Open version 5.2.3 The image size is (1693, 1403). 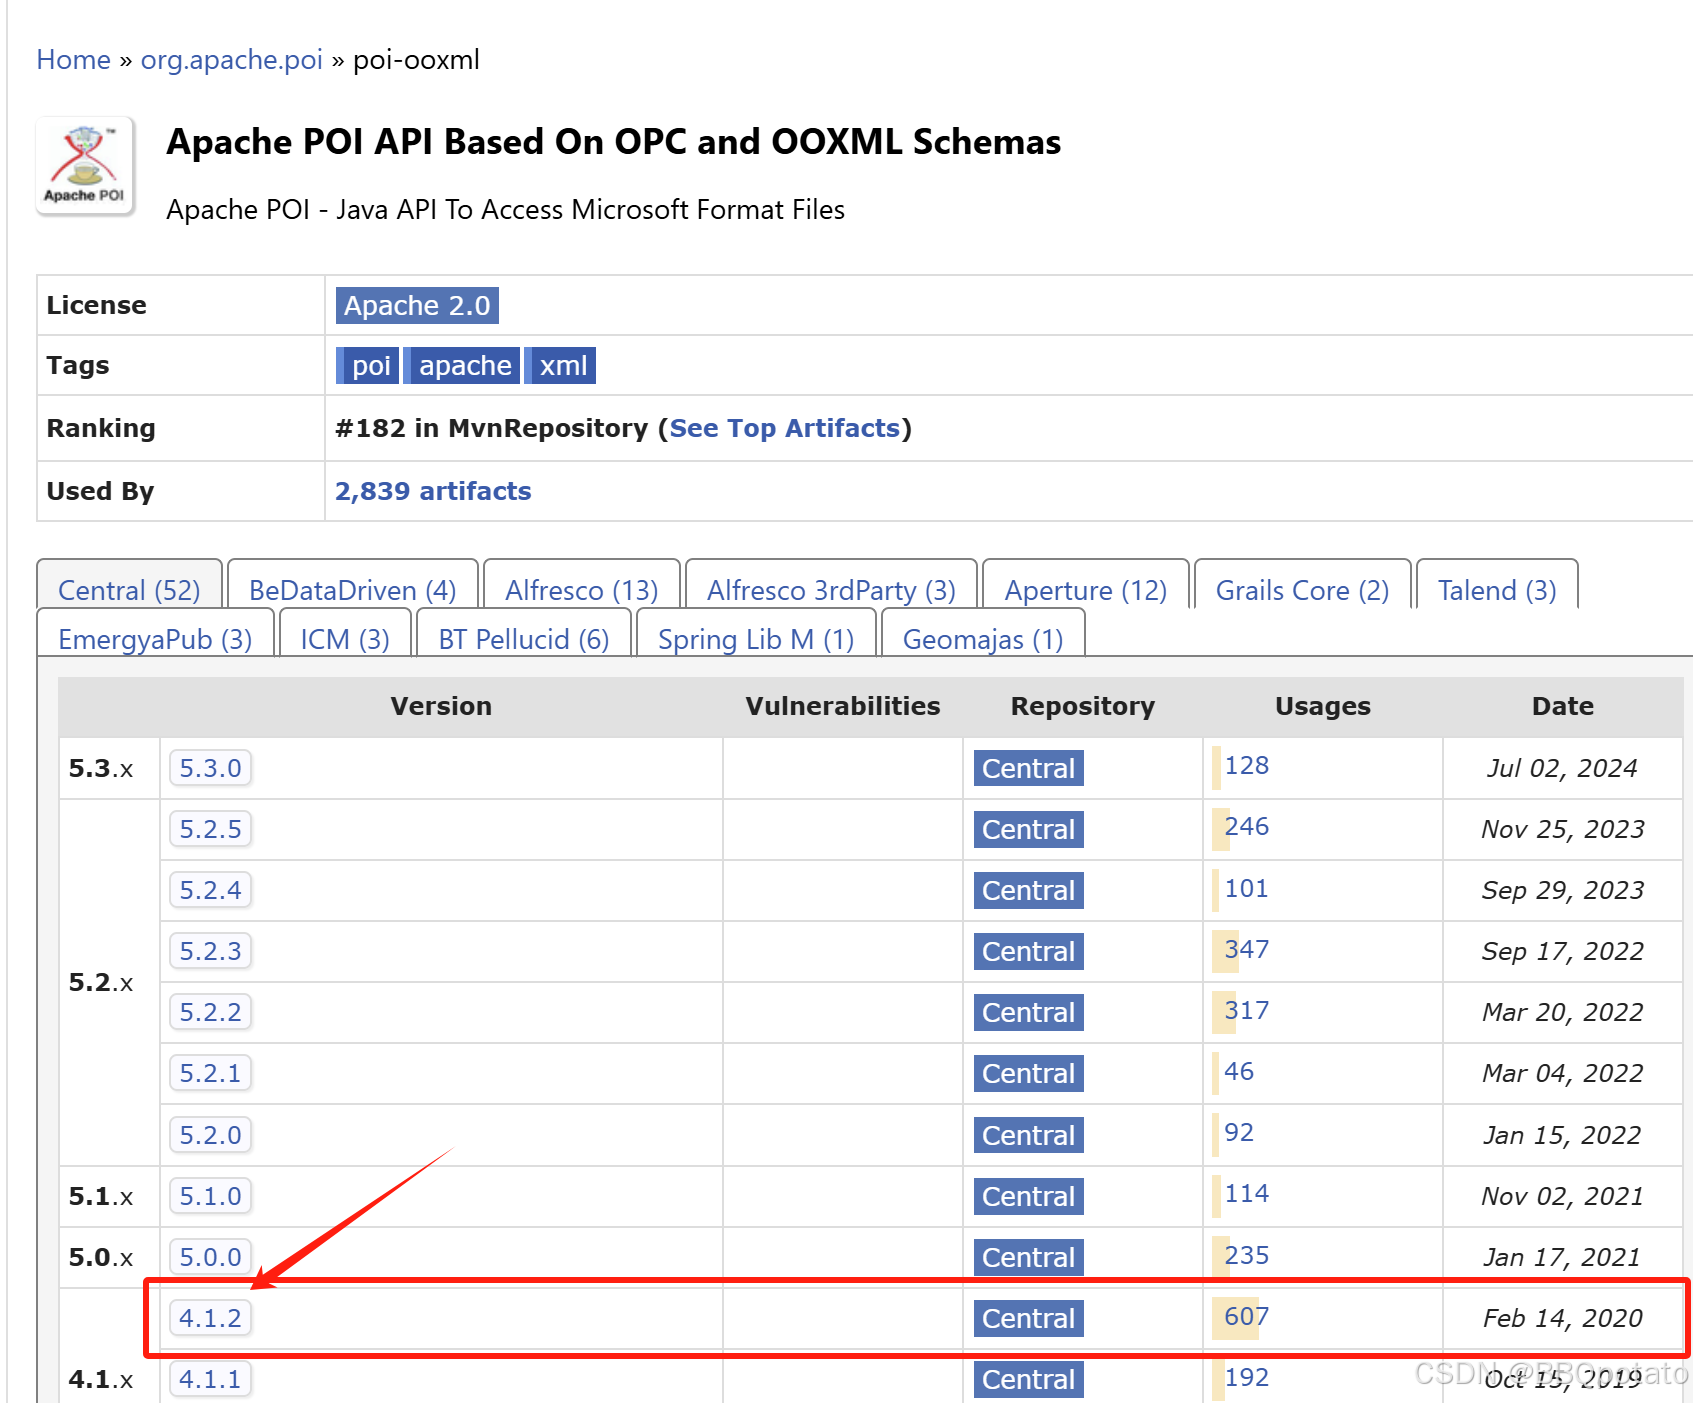pos(210,951)
